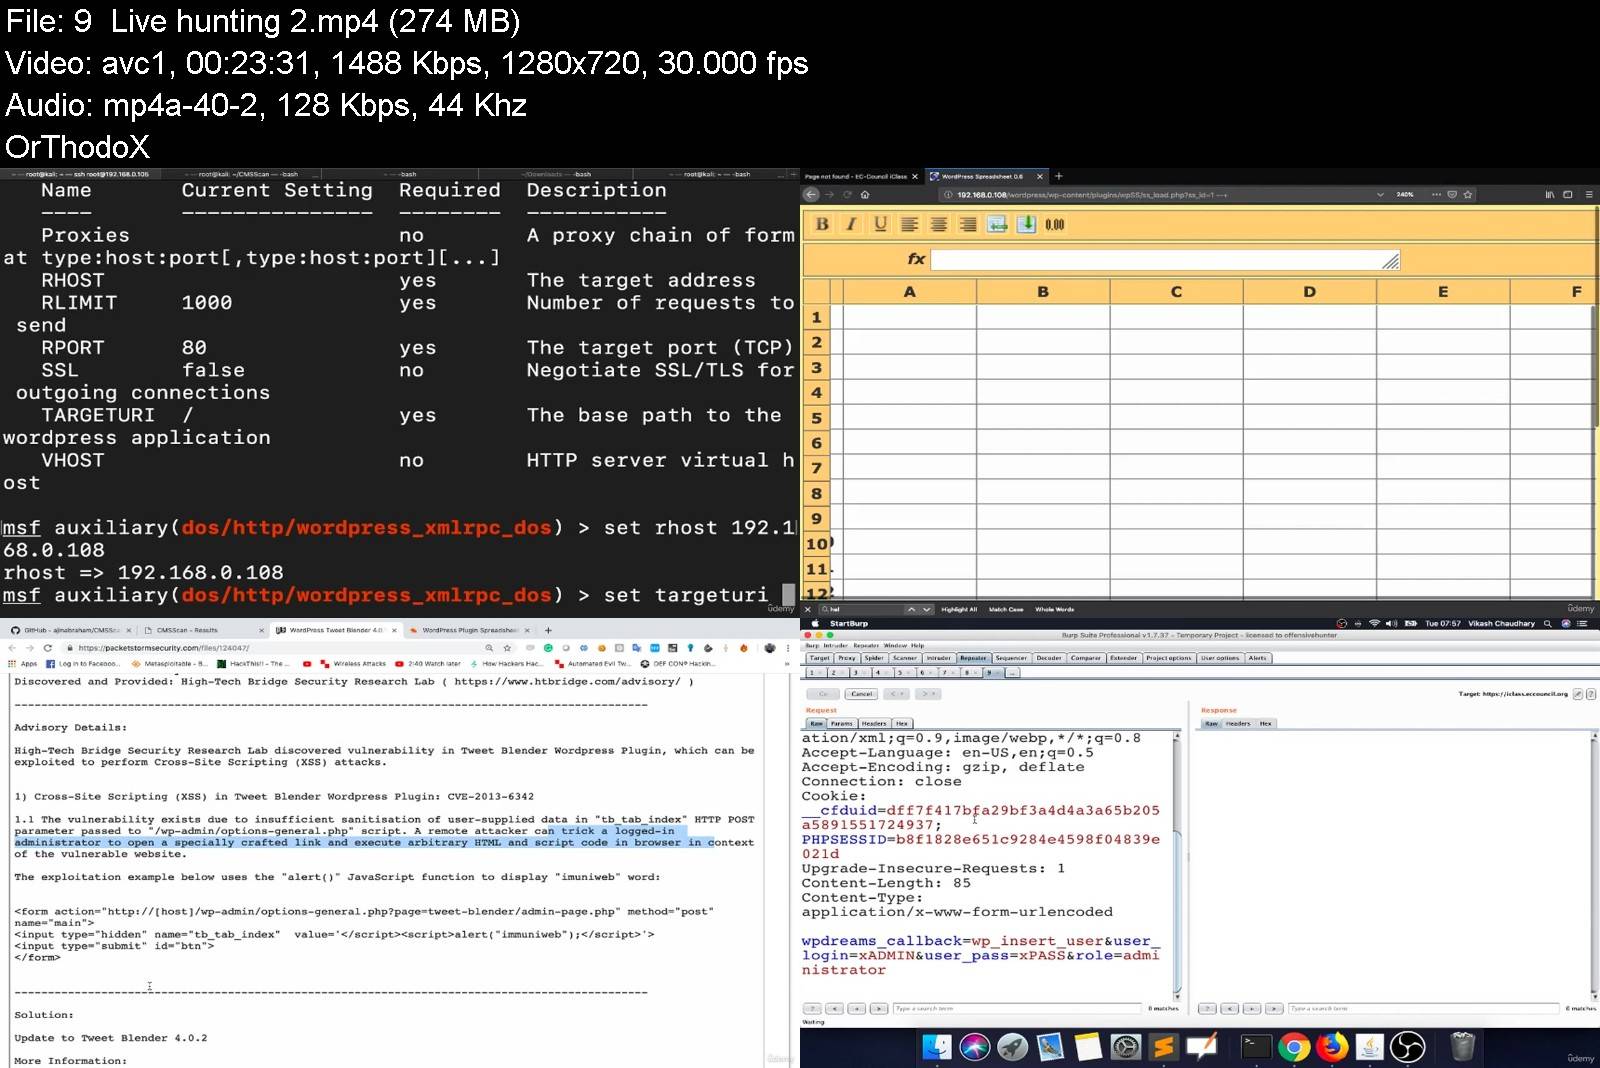Click Cancel button in Burp Repeater
The height and width of the screenshot is (1068, 1600).
(861, 694)
